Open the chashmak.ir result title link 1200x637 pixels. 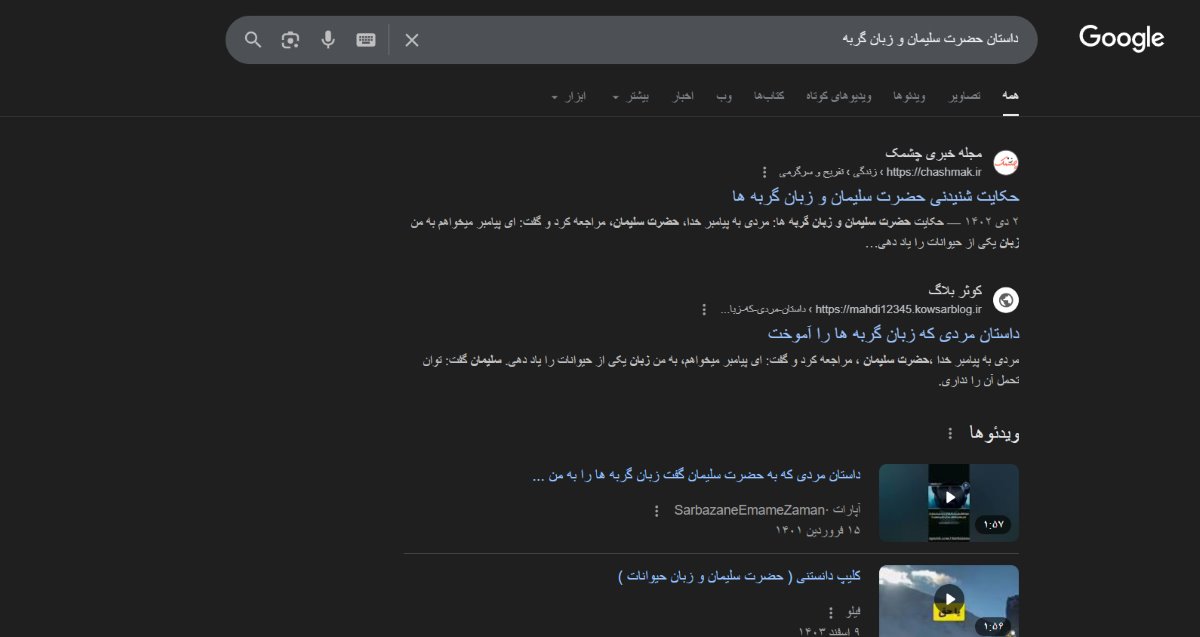coord(875,196)
